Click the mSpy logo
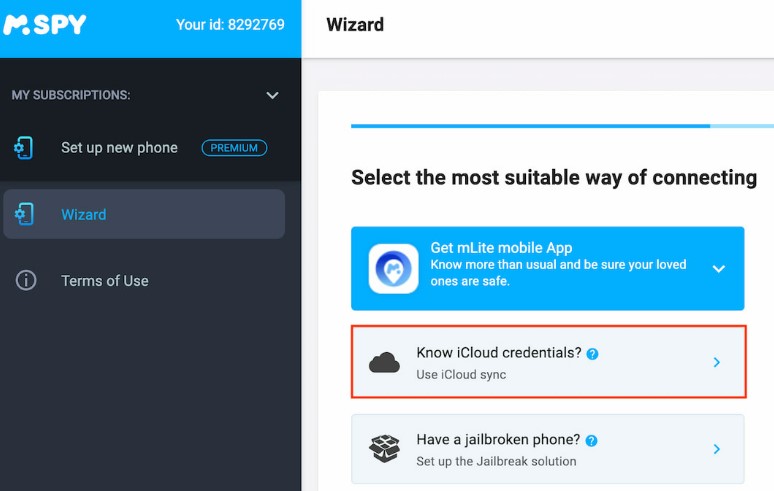This screenshot has width=774, height=491. (45, 24)
